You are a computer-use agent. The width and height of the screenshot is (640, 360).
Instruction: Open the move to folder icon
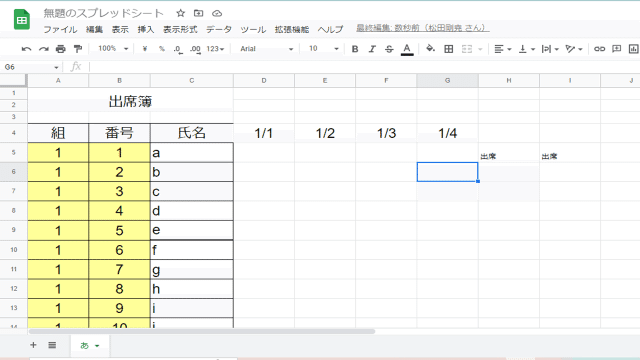(x=199, y=13)
